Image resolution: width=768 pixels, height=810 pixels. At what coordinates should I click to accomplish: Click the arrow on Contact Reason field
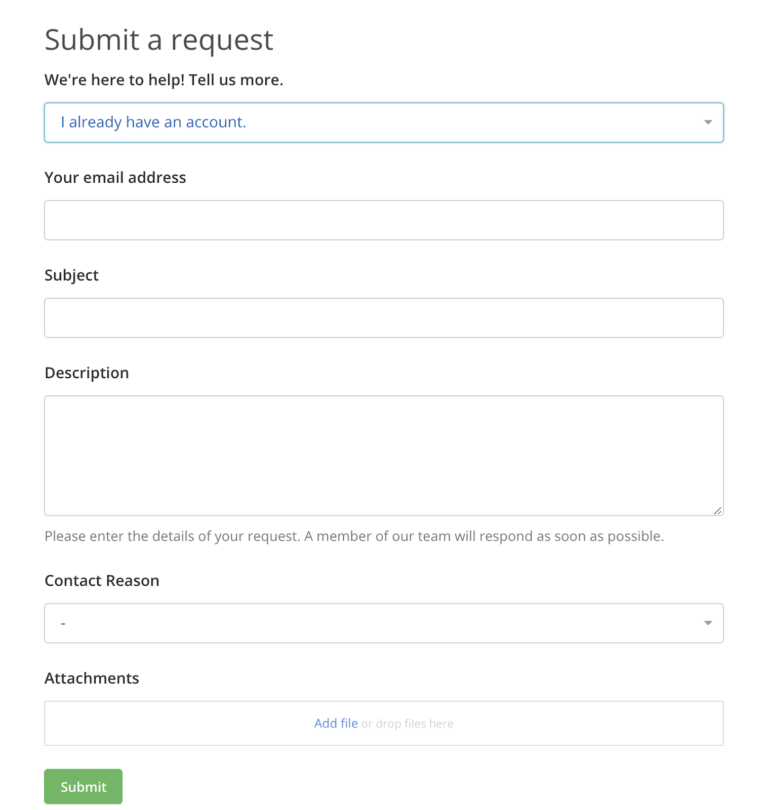point(710,622)
